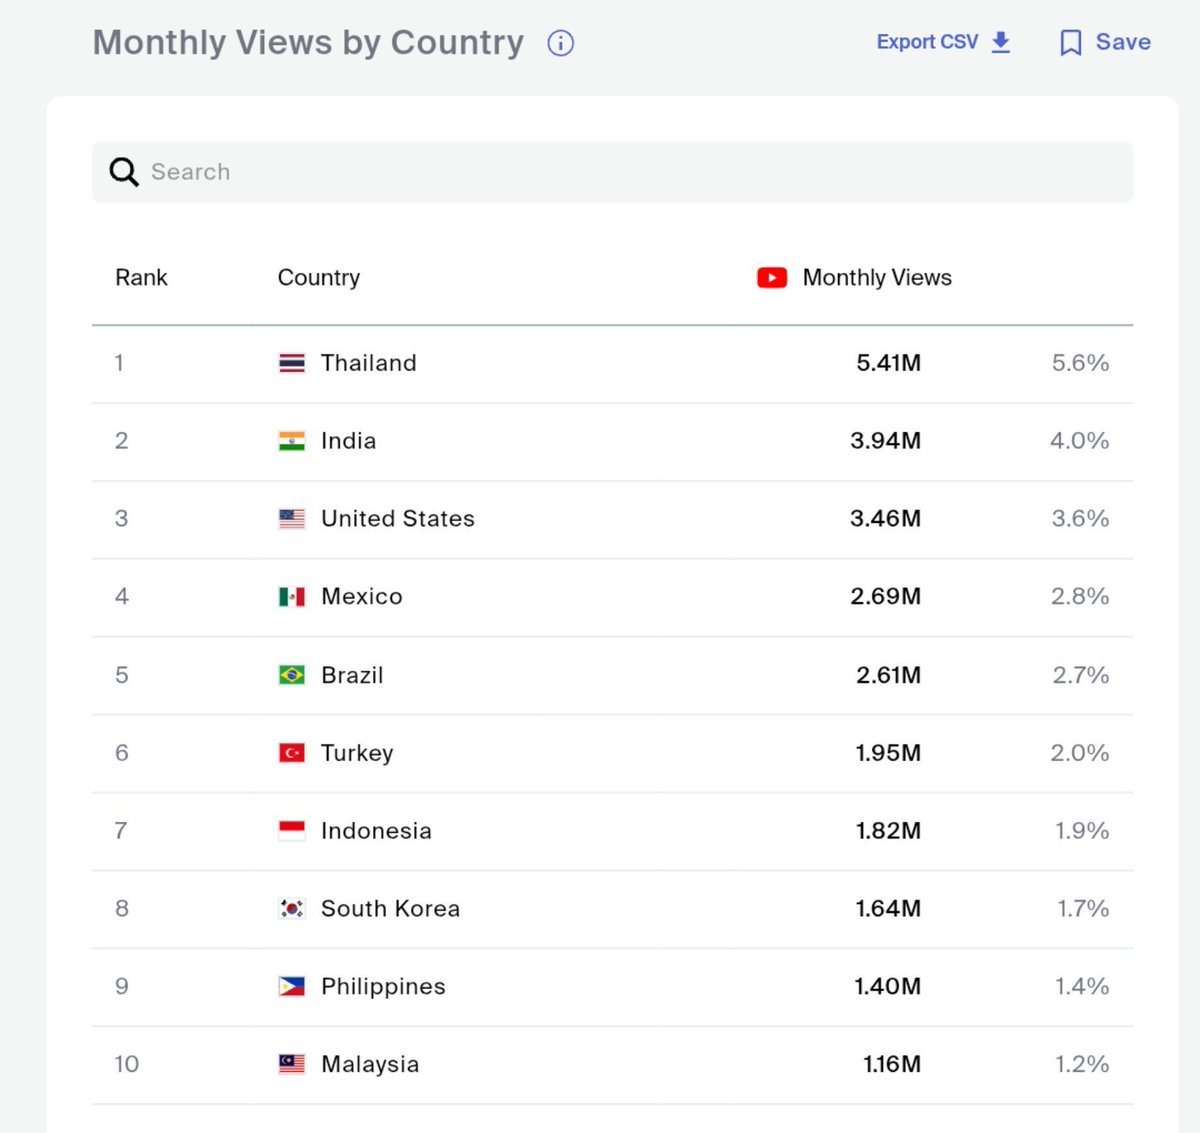Select the Thailand country name
Viewport: 1200px width, 1133px height.
(368, 363)
